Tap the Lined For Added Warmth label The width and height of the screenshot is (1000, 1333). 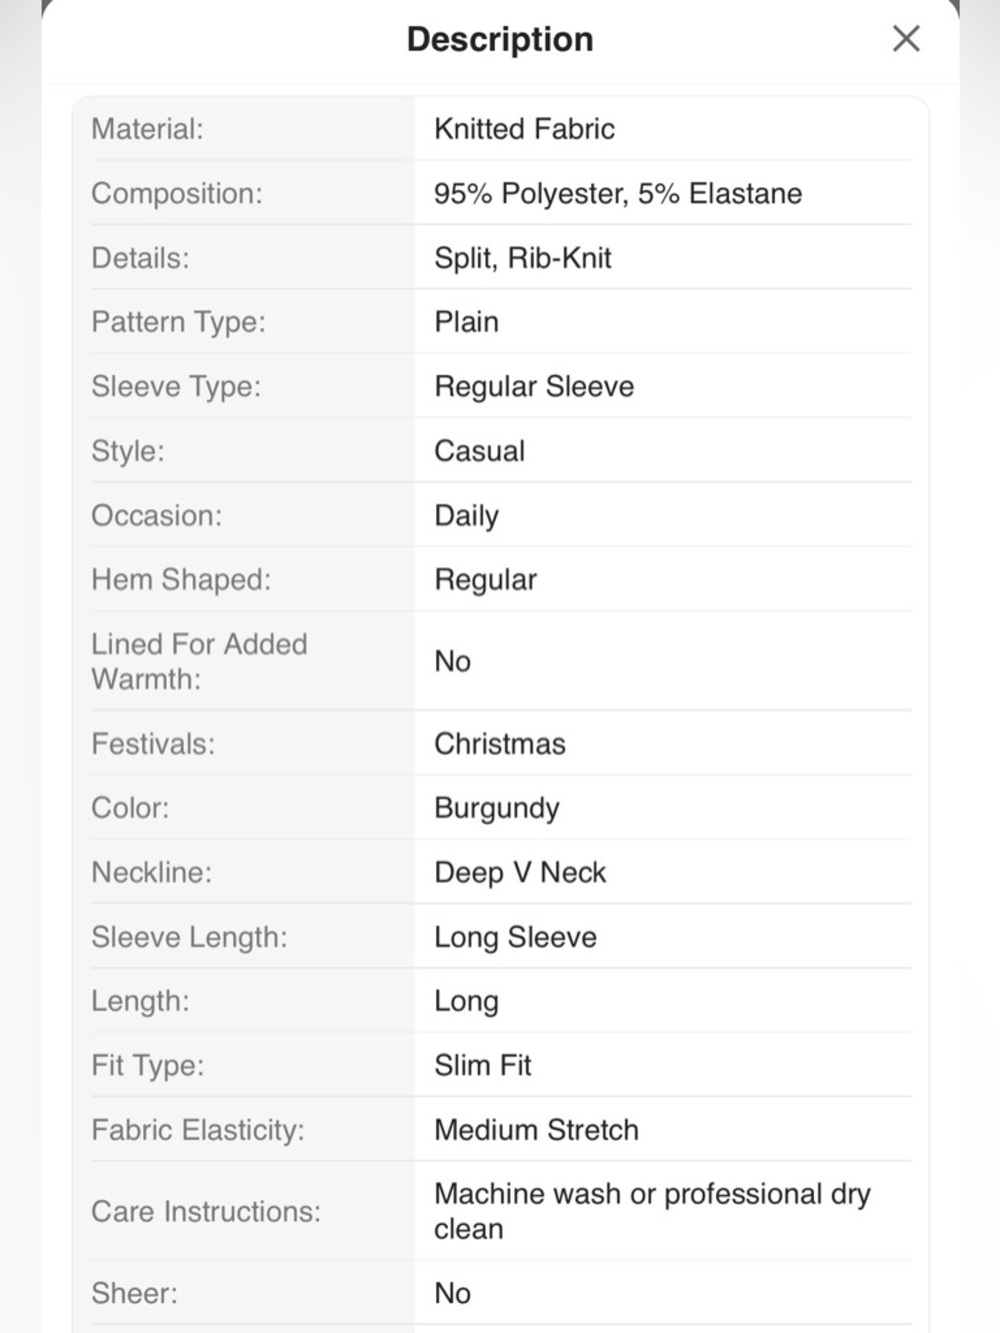point(199,661)
